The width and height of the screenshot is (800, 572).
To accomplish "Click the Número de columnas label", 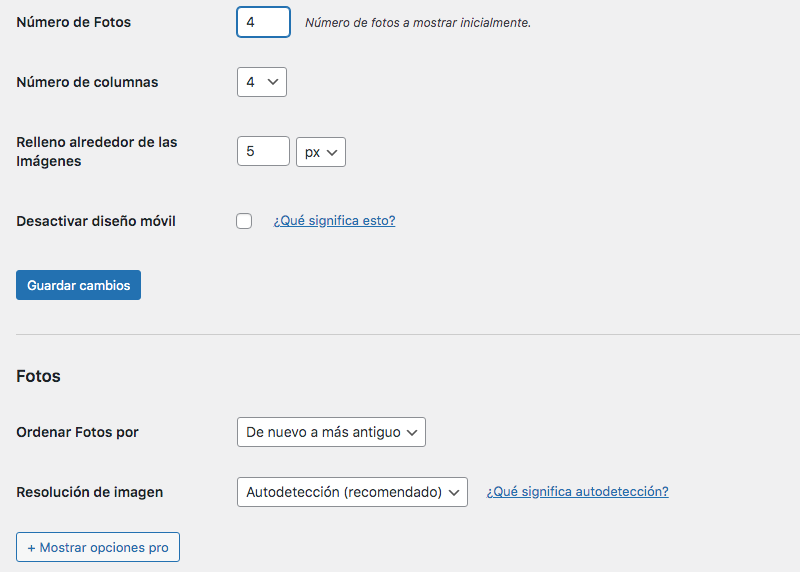I will pyautogui.click(x=87, y=82).
